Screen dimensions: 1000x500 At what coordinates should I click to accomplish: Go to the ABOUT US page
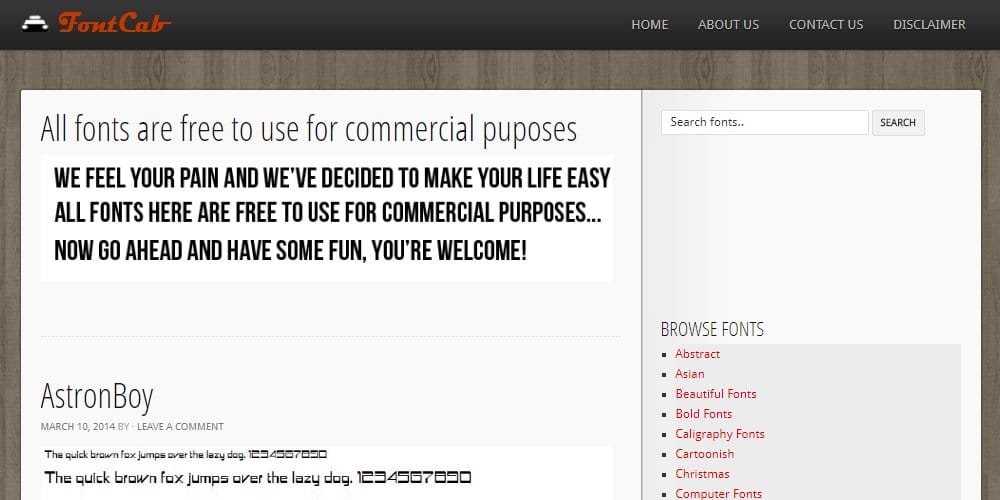(x=728, y=24)
